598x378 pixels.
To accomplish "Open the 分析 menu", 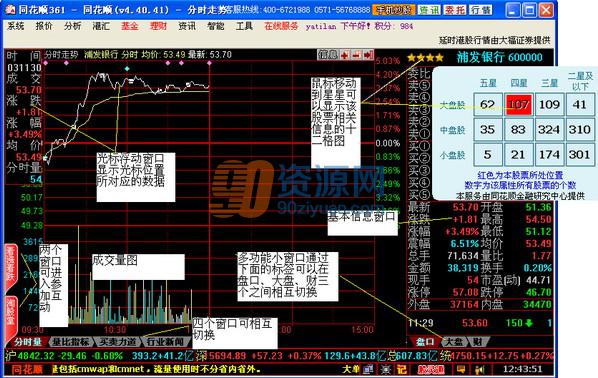I will (72, 26).
